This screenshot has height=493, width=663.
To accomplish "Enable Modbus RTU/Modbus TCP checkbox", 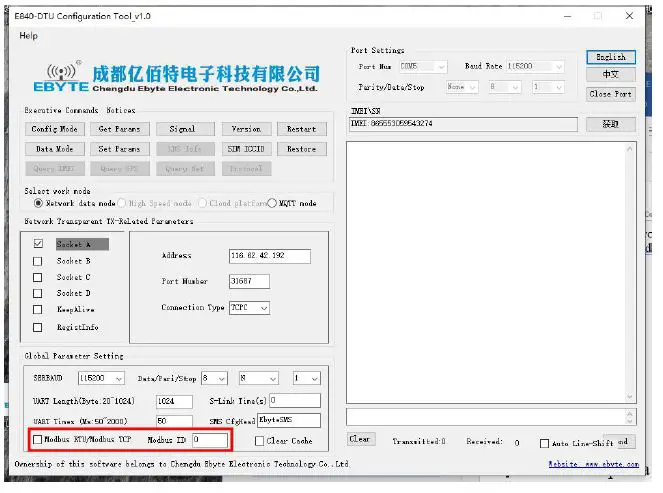I will [38, 440].
